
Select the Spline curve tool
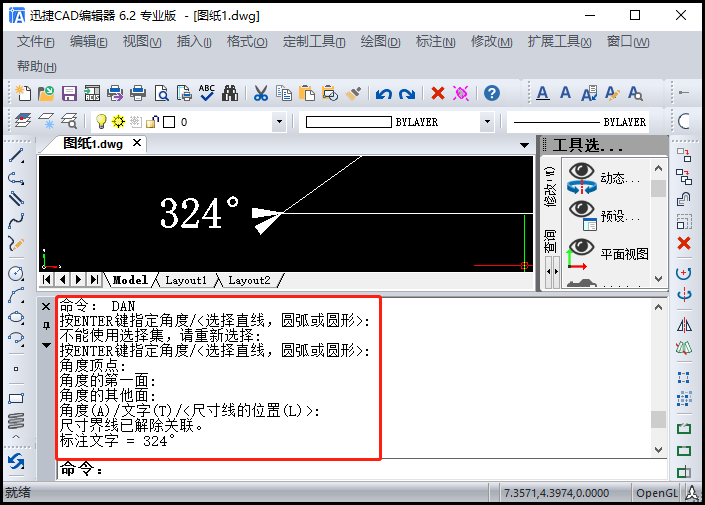coord(16,221)
